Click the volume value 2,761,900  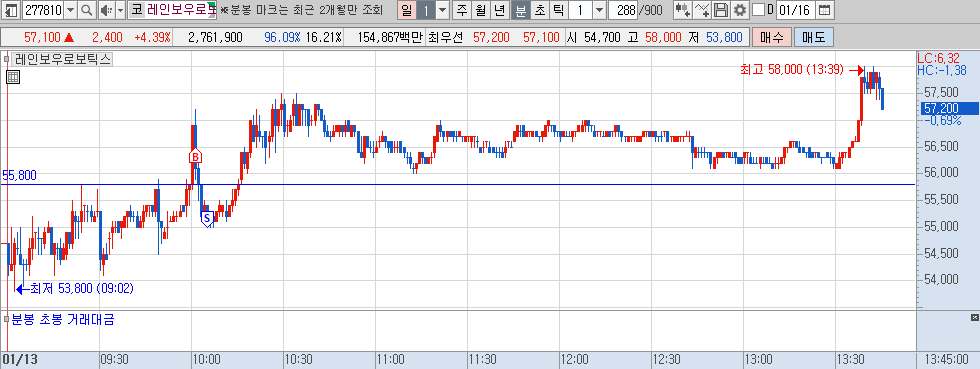(x=215, y=38)
